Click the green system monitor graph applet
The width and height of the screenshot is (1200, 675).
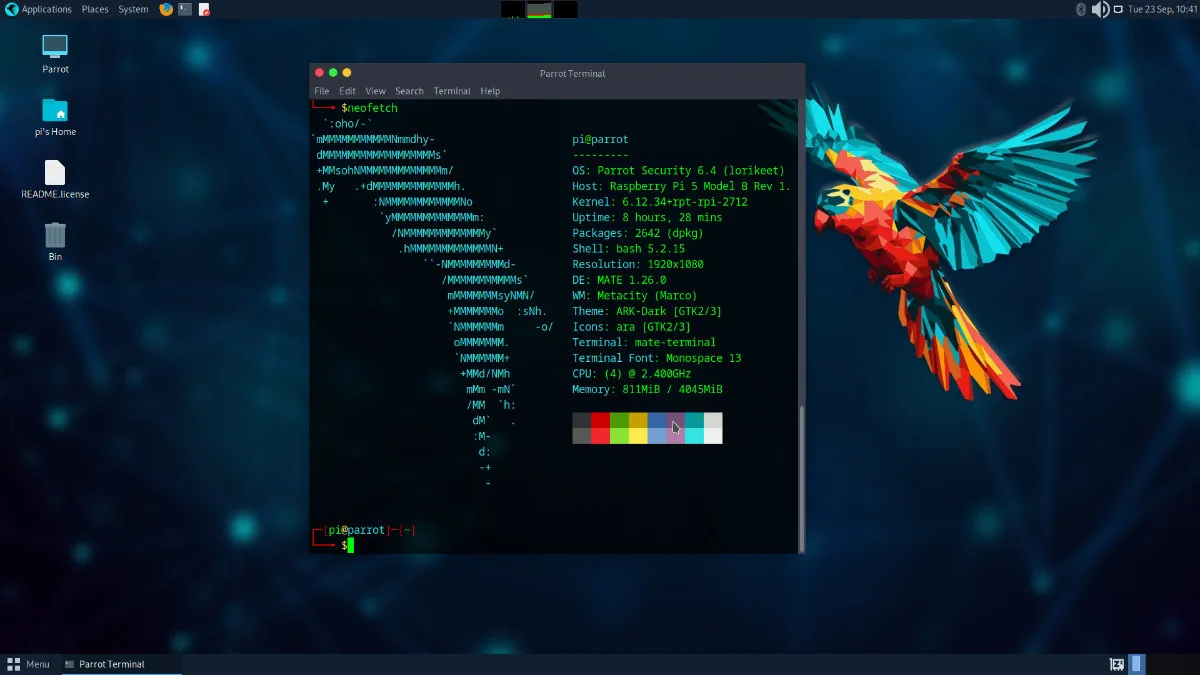pyautogui.click(x=539, y=9)
